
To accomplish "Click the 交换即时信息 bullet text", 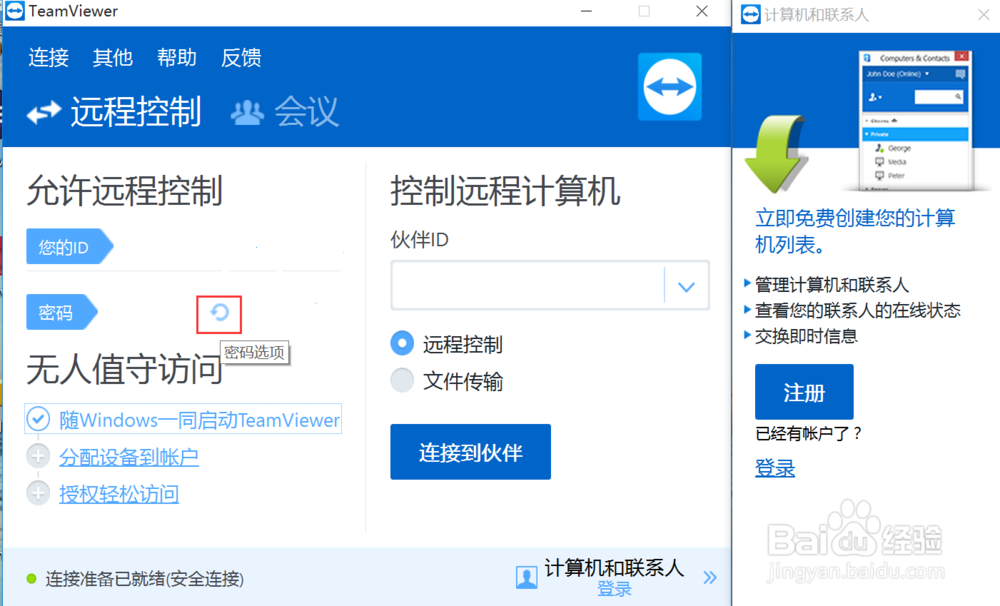I will pyautogui.click(x=806, y=336).
